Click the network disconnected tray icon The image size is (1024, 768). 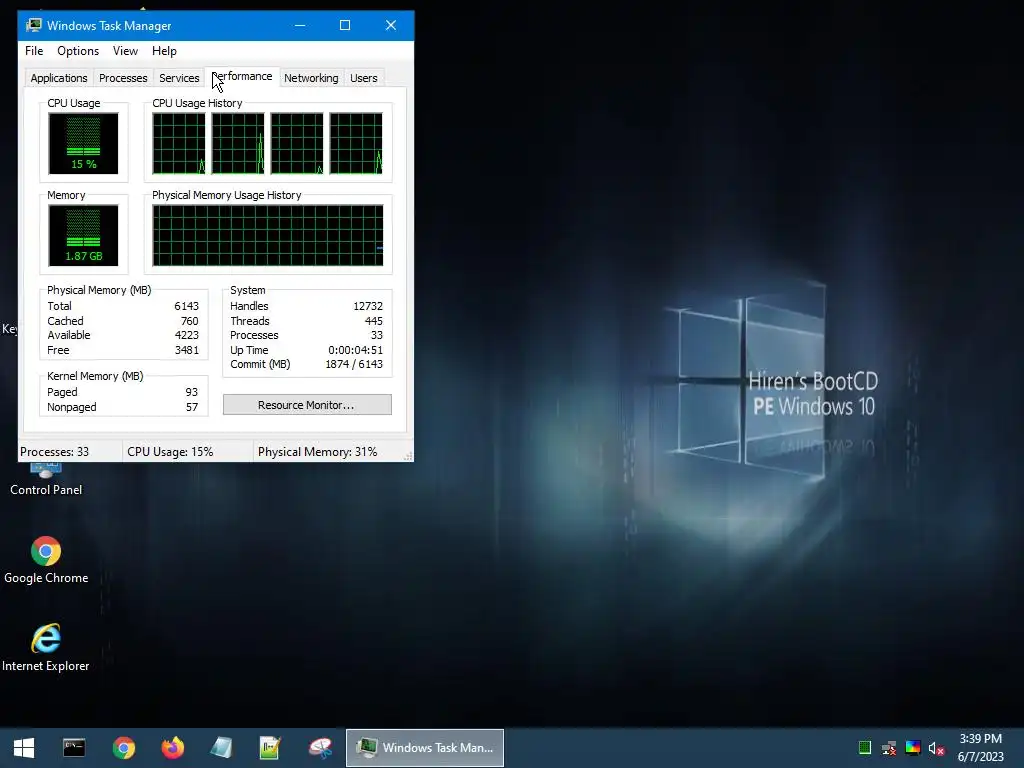[x=889, y=748]
